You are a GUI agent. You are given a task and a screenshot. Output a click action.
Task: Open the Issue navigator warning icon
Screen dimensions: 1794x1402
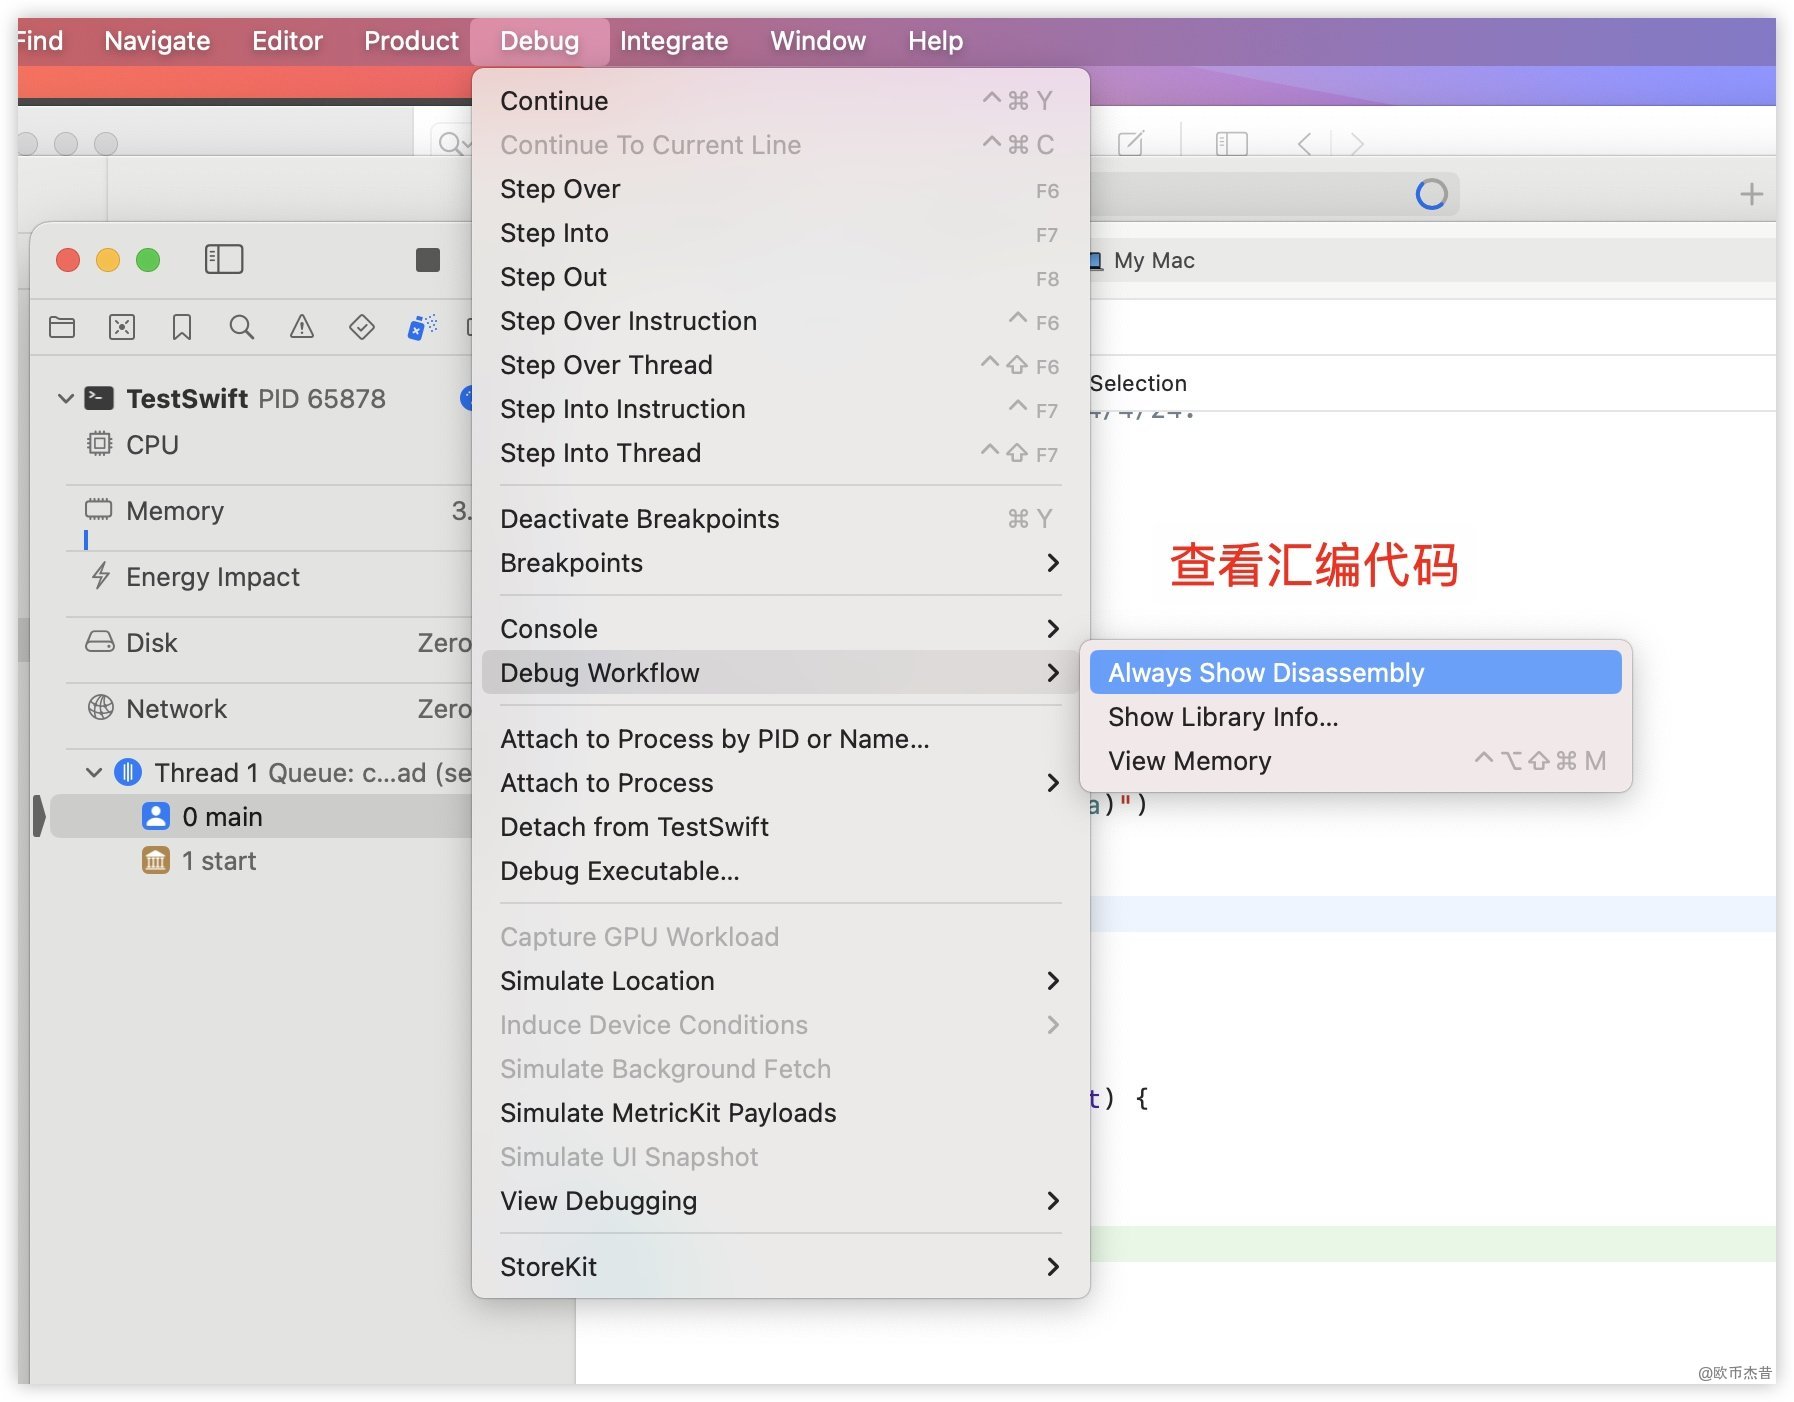(x=301, y=327)
